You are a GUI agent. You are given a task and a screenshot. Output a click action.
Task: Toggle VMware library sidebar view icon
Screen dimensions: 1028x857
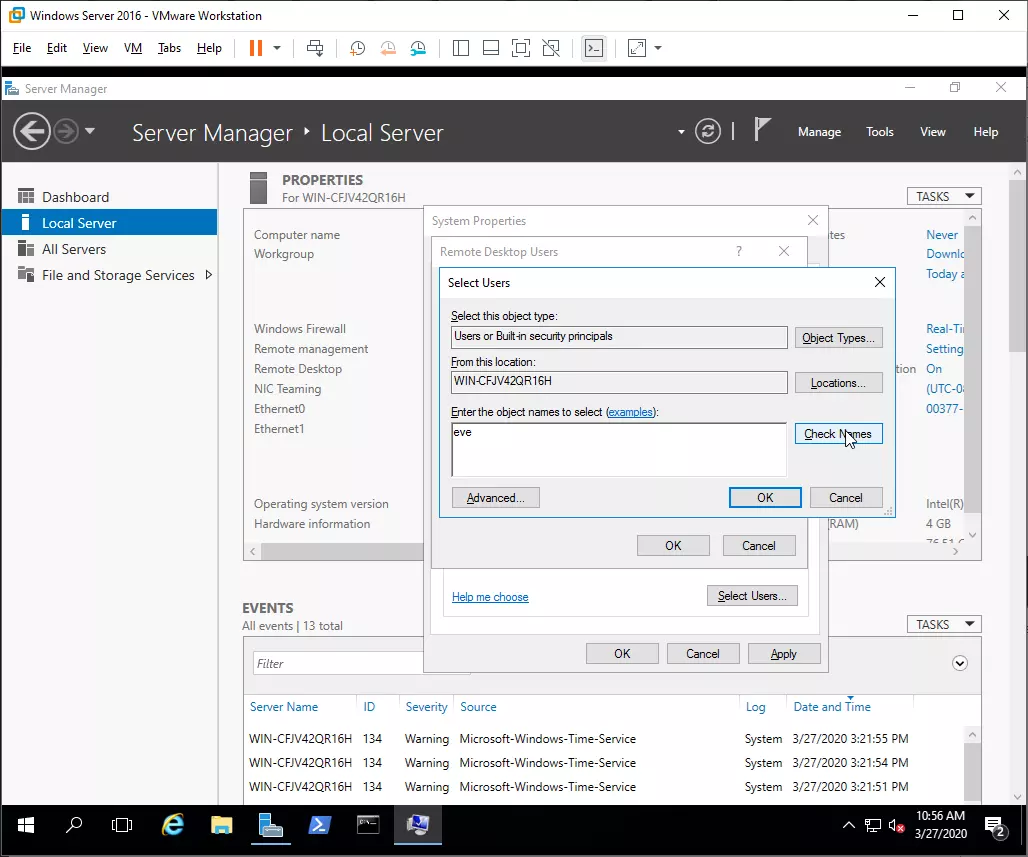(461, 48)
